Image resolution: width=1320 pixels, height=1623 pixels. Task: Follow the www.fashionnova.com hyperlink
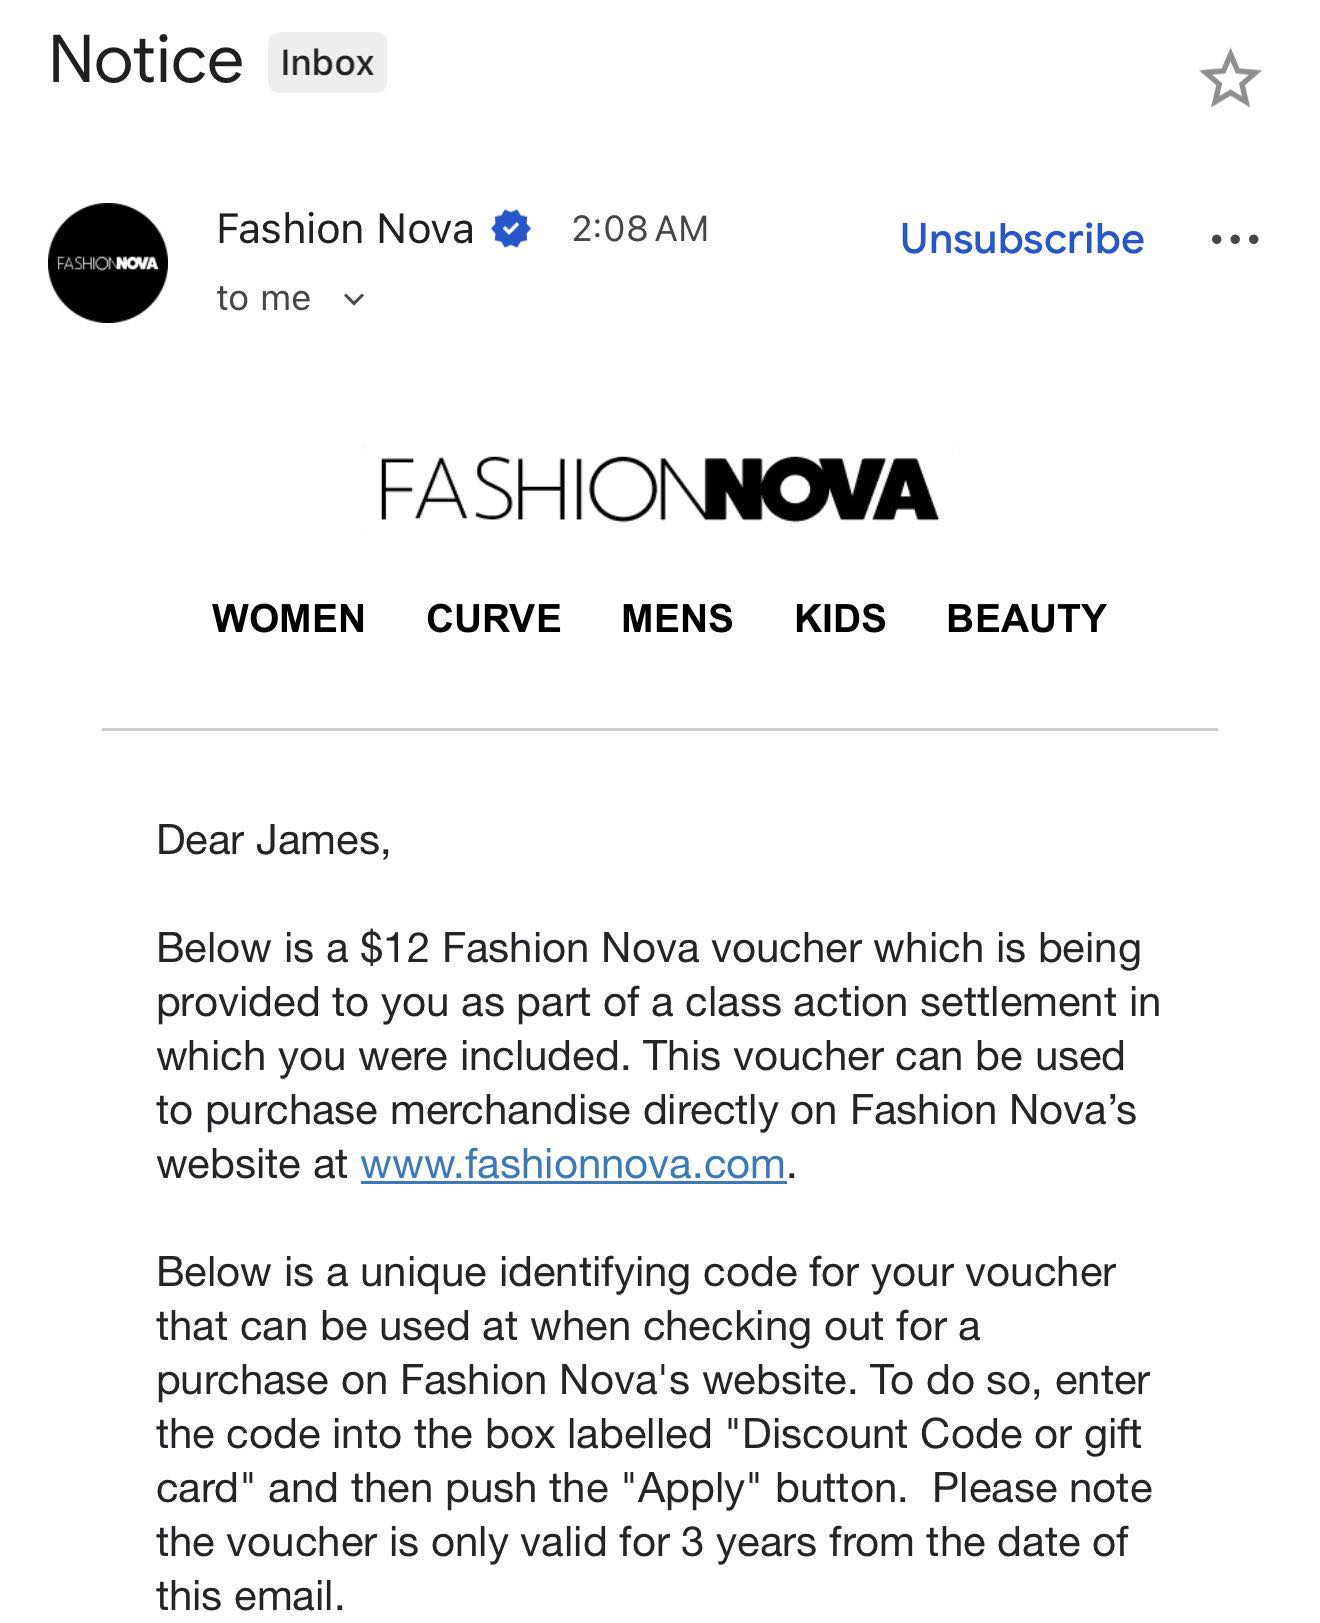coord(573,1164)
